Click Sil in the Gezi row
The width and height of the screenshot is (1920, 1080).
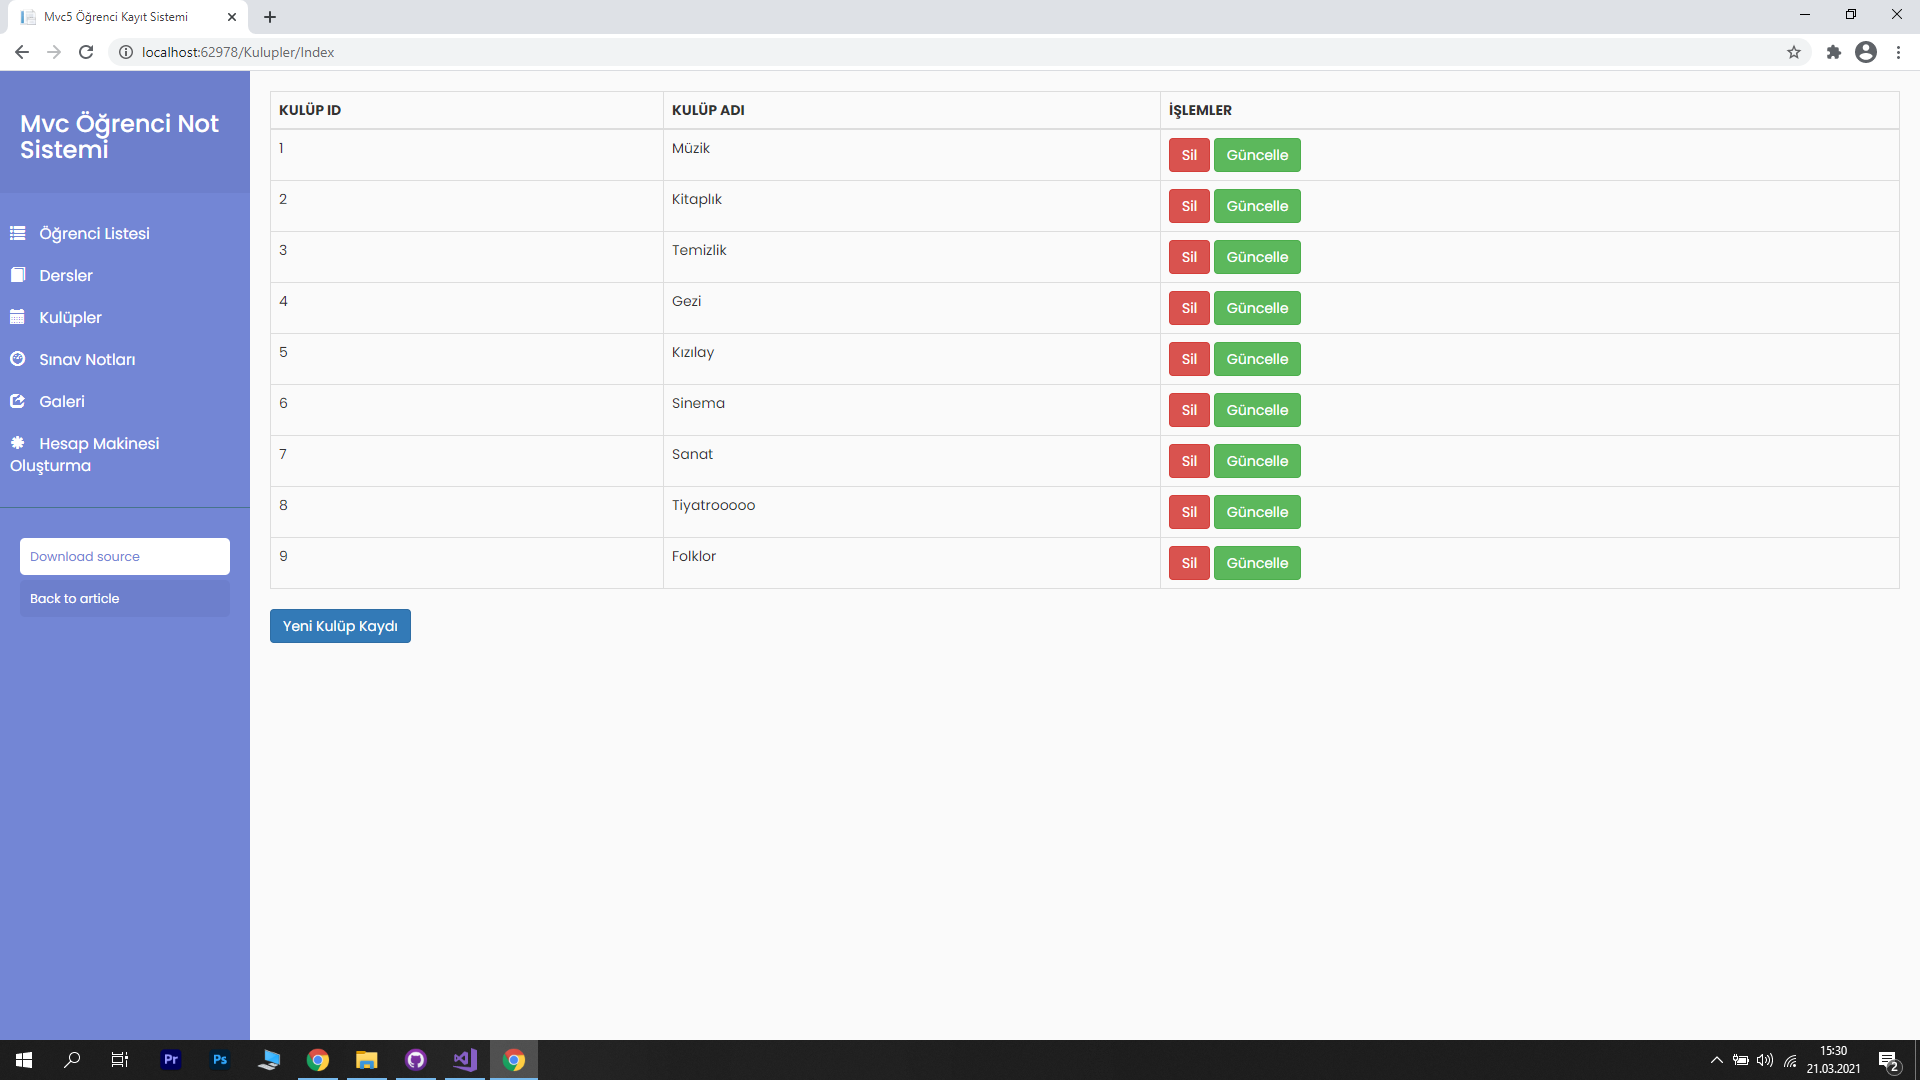click(x=1189, y=308)
